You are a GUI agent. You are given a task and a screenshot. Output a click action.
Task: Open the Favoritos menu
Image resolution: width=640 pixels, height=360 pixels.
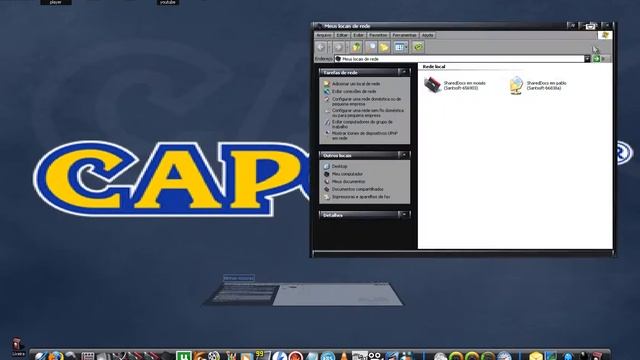tap(378, 36)
